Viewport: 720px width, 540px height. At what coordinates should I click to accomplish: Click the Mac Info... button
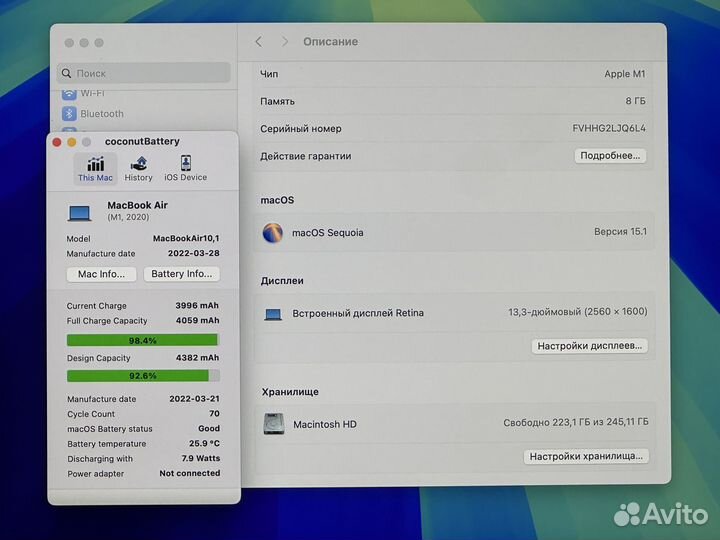point(101,274)
